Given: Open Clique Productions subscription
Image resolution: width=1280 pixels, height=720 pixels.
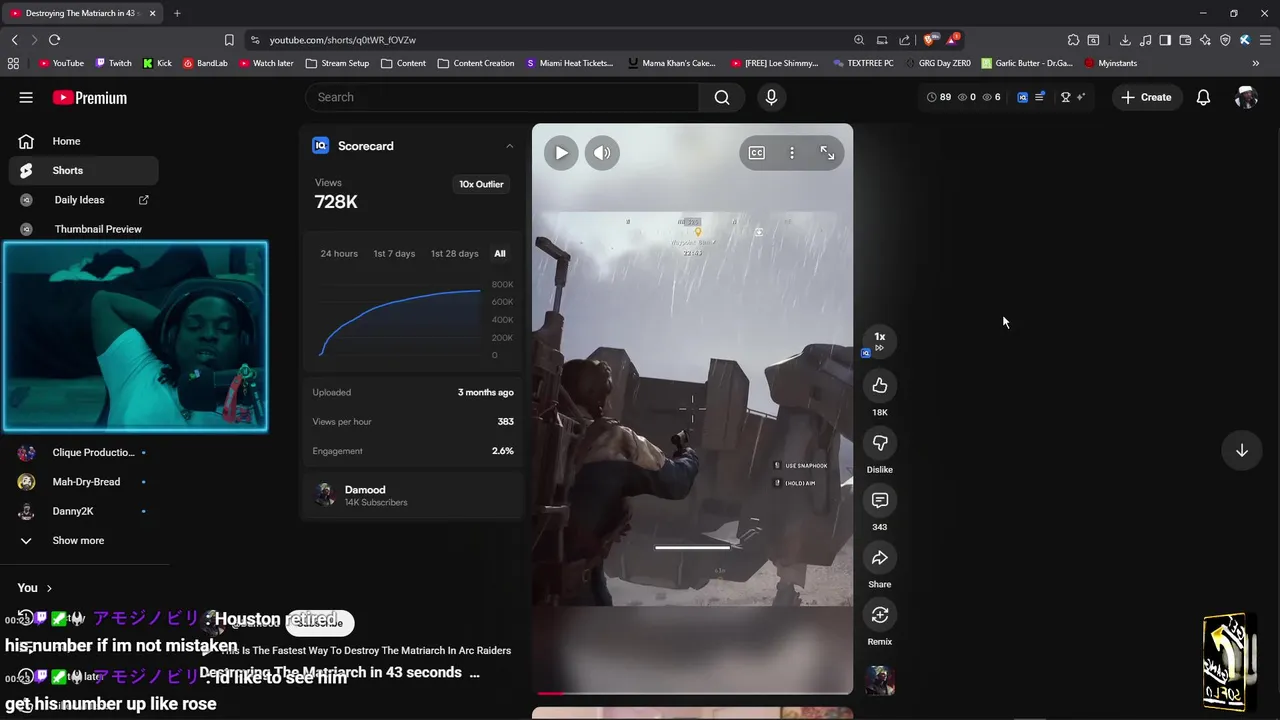Looking at the screenshot, I should click(84, 453).
